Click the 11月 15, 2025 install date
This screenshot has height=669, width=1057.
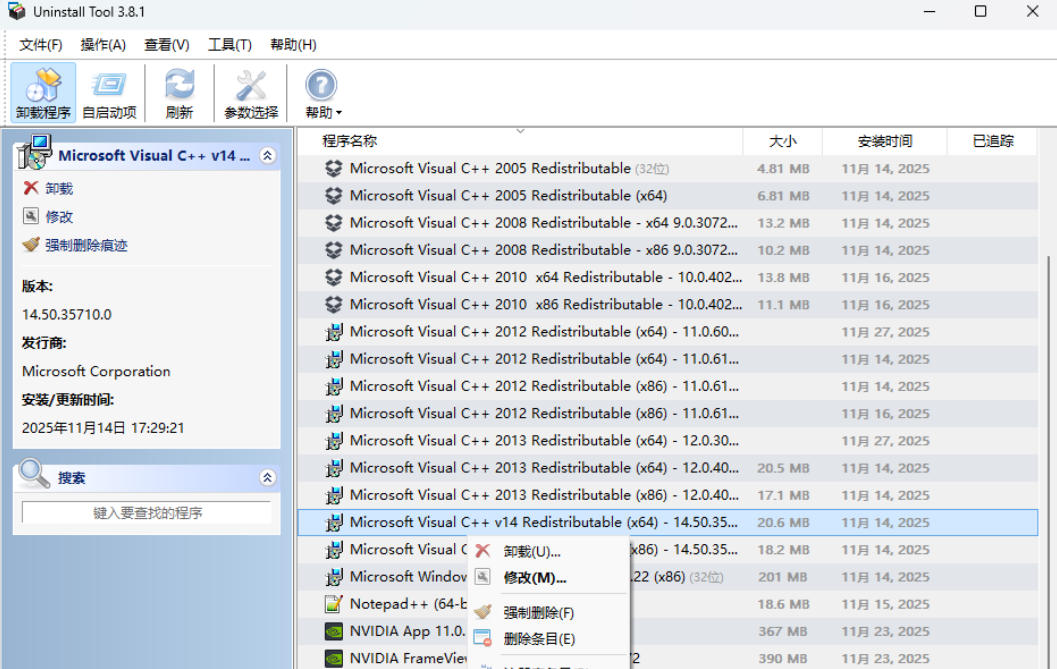click(x=885, y=604)
